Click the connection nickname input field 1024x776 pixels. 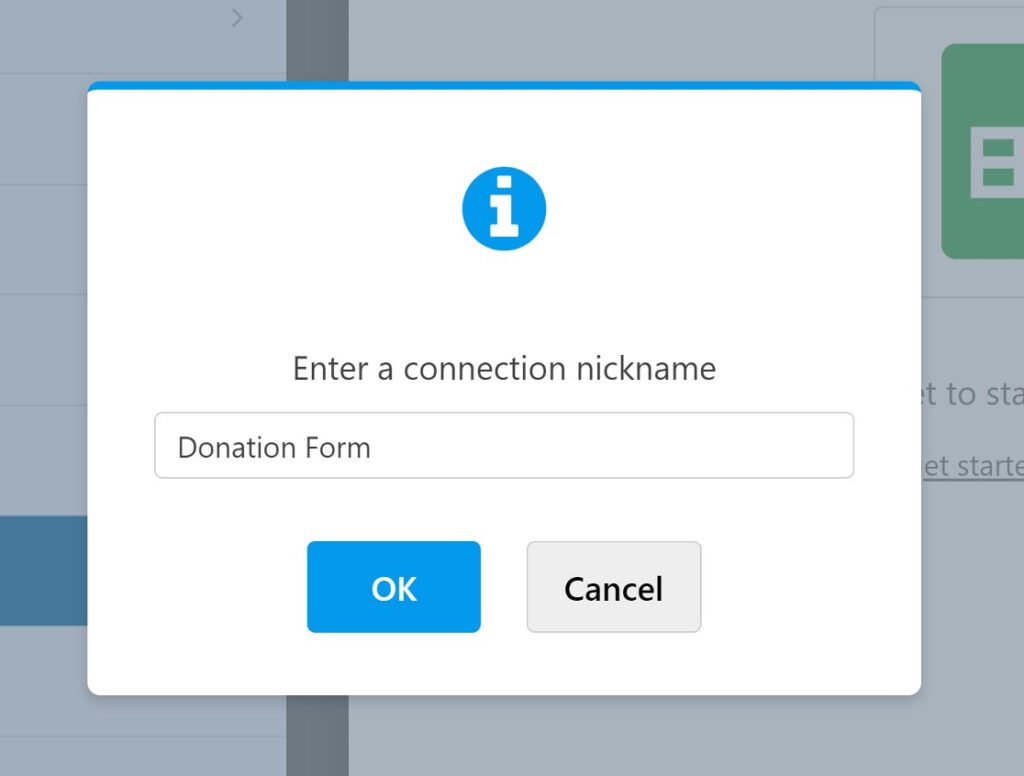pos(504,445)
